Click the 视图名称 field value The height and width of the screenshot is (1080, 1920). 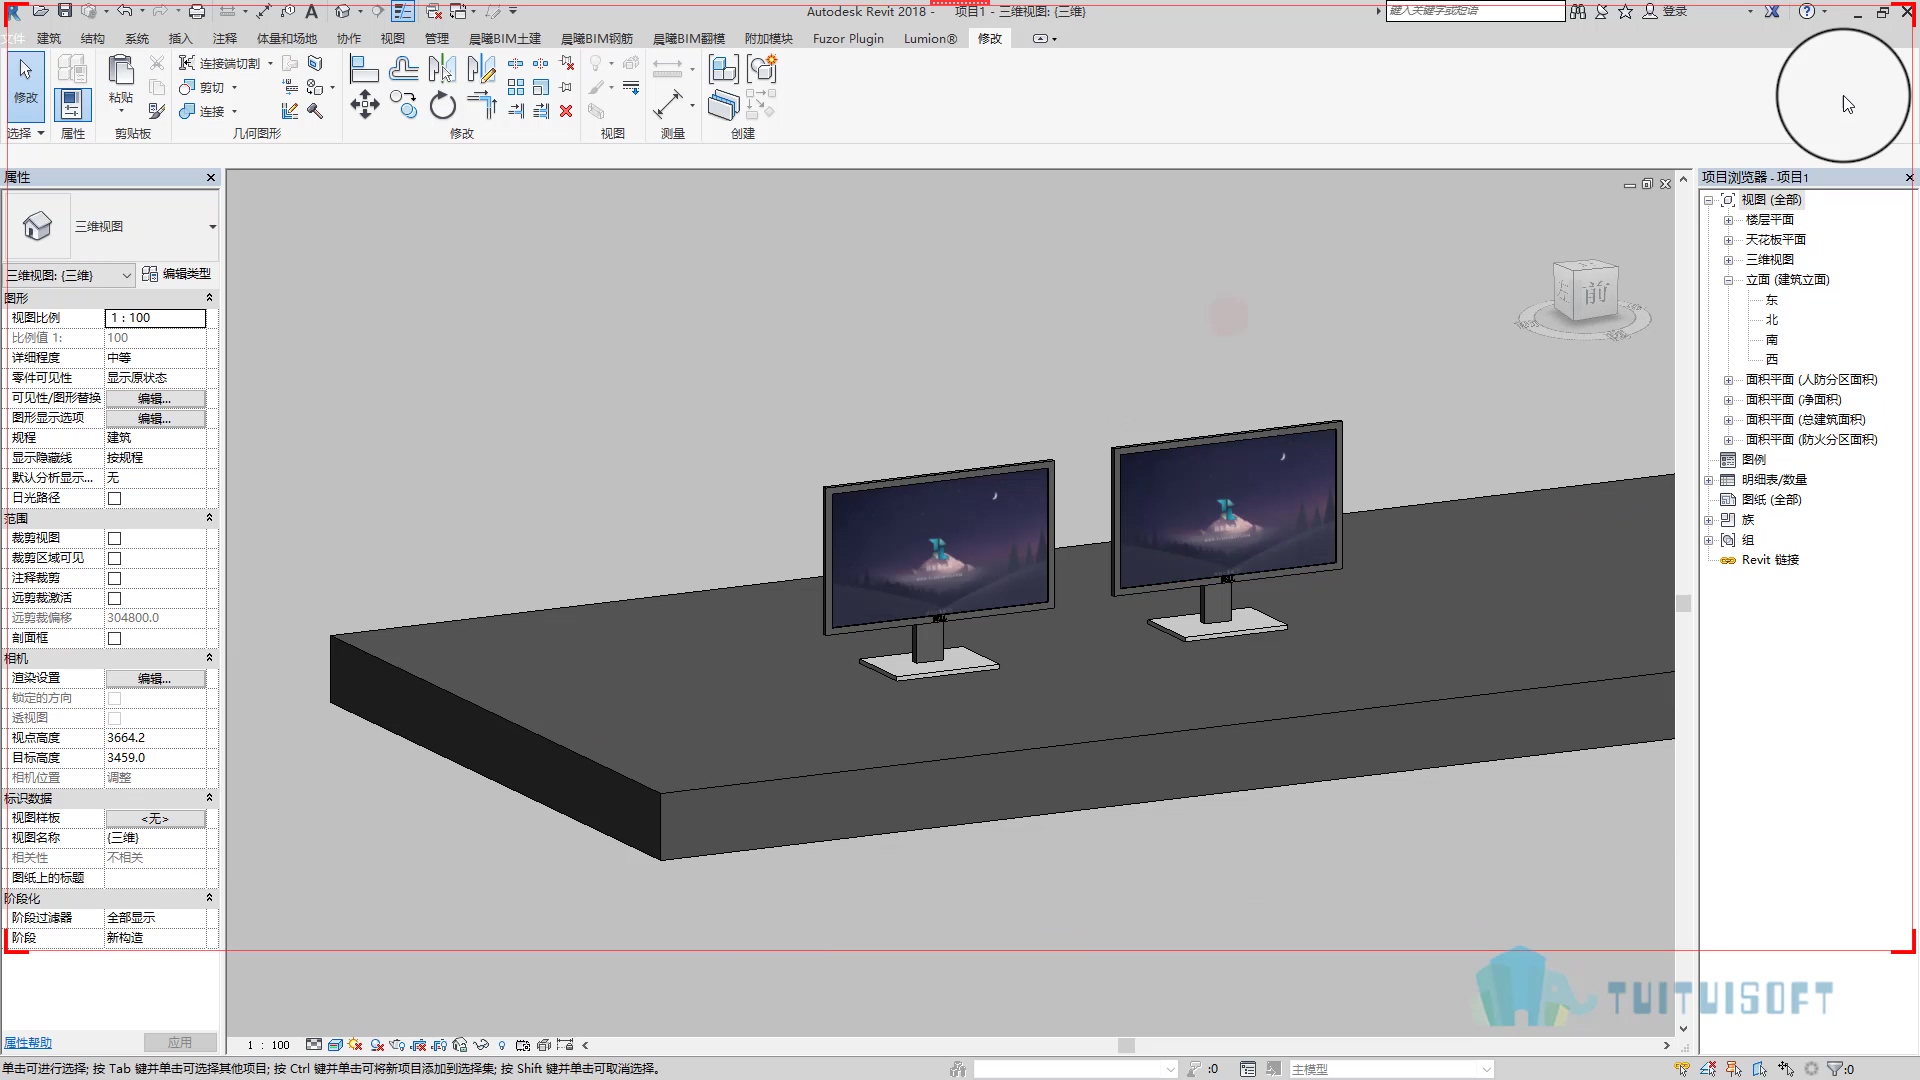coord(155,838)
